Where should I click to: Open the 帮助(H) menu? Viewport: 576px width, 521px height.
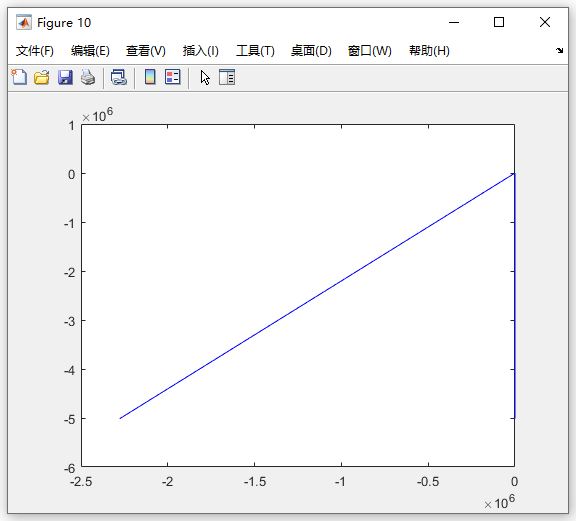(429, 51)
